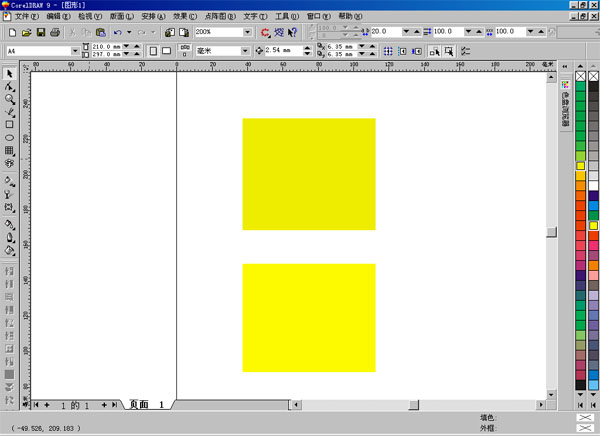
Task: Select the lower yellow rectangle on canvas
Action: pyautogui.click(x=309, y=318)
